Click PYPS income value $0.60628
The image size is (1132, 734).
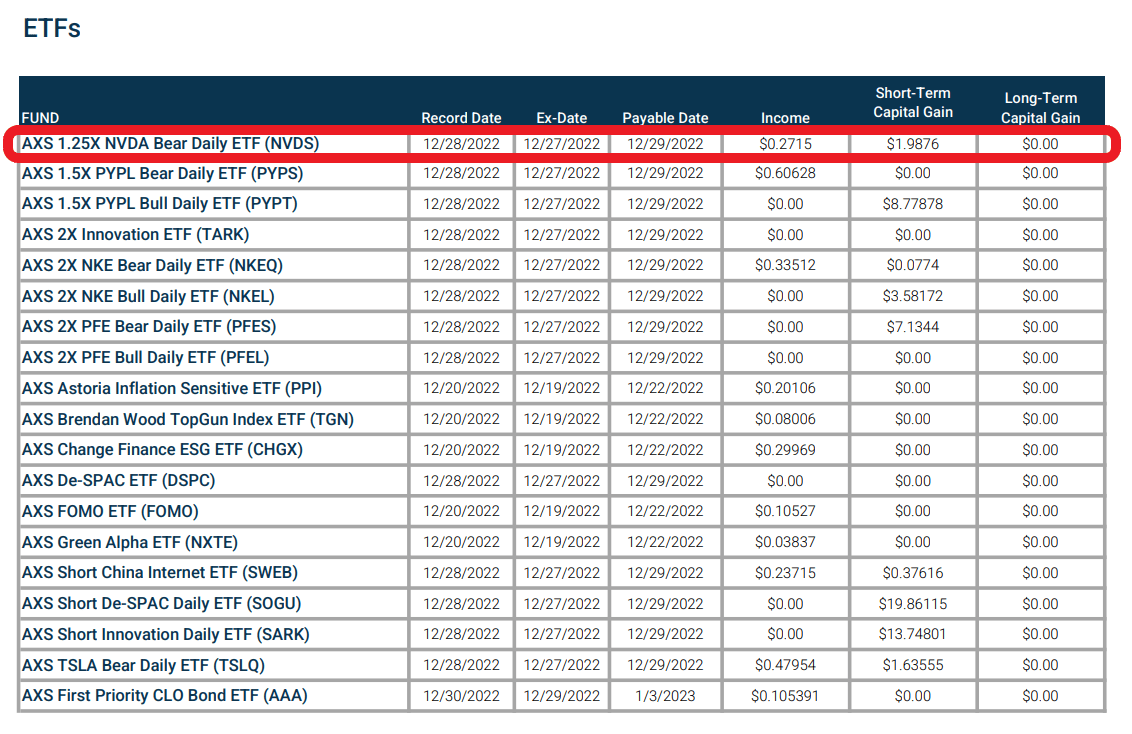pyautogui.click(x=785, y=173)
